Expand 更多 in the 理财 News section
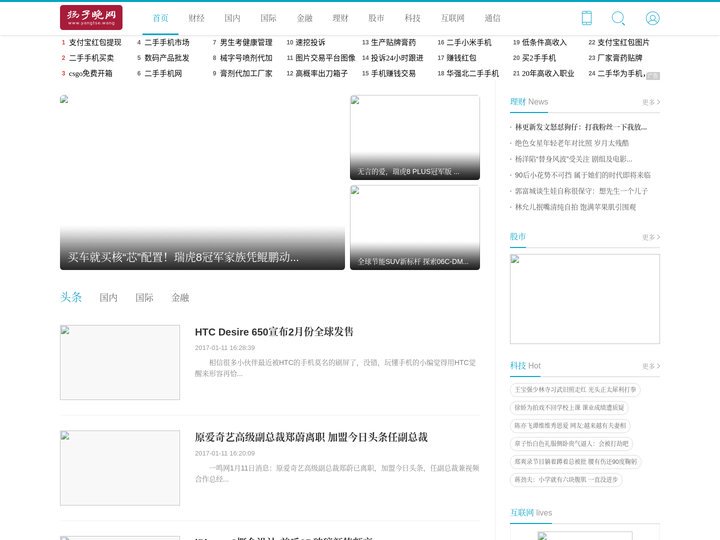The width and height of the screenshot is (720, 540). click(x=651, y=102)
